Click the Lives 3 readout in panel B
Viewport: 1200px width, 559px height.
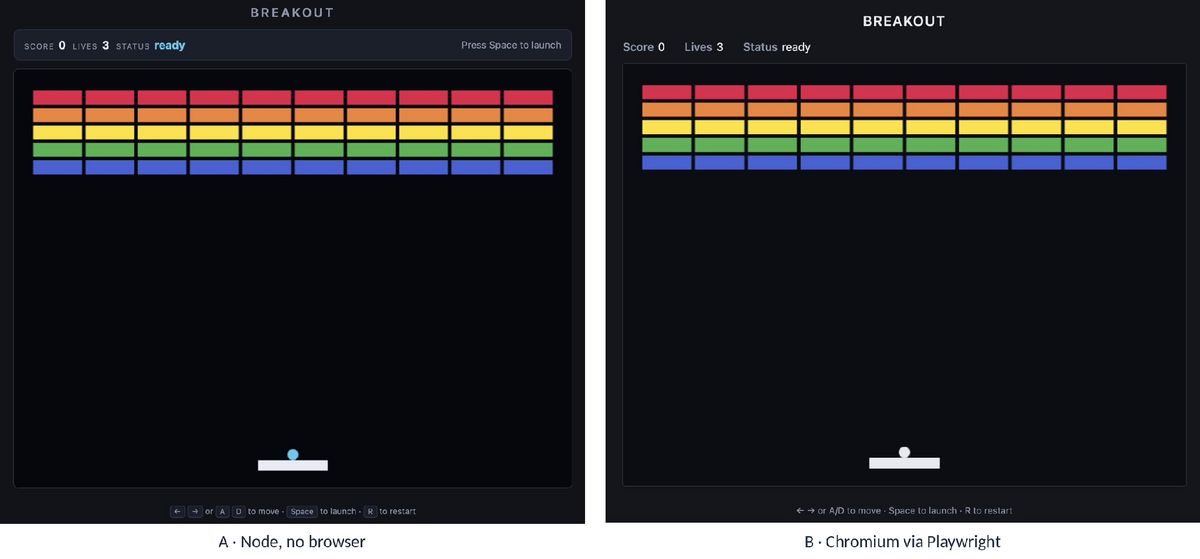click(704, 47)
